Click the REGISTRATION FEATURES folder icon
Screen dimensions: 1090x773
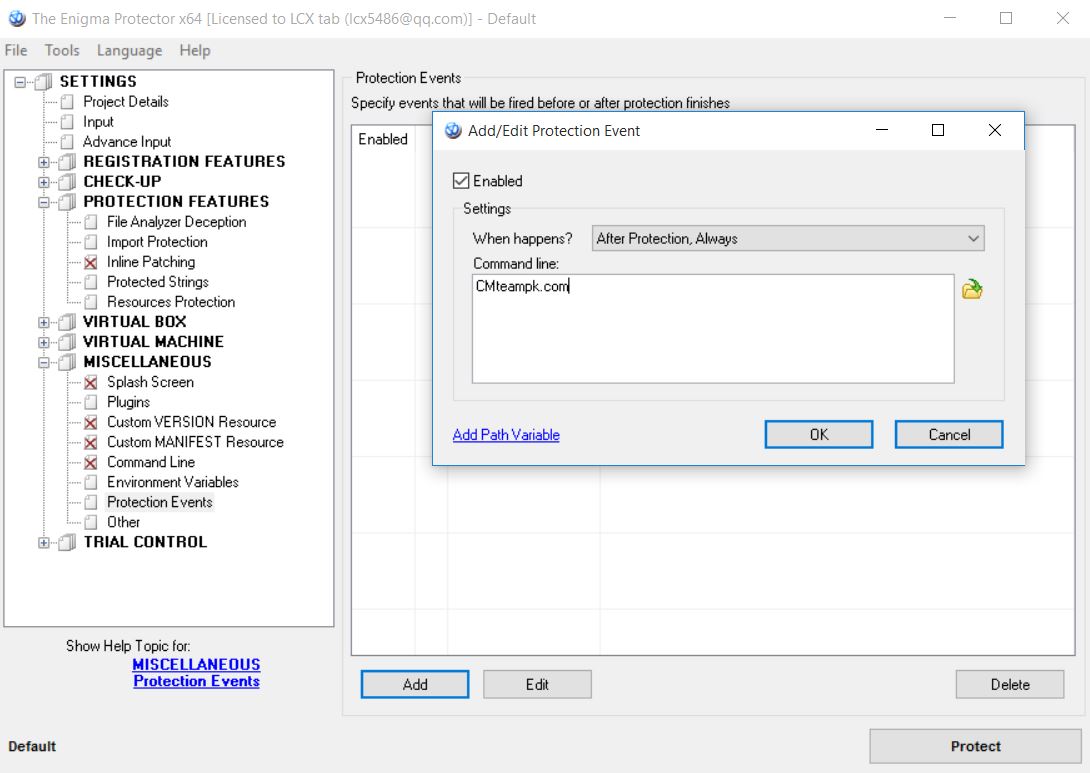(67, 162)
